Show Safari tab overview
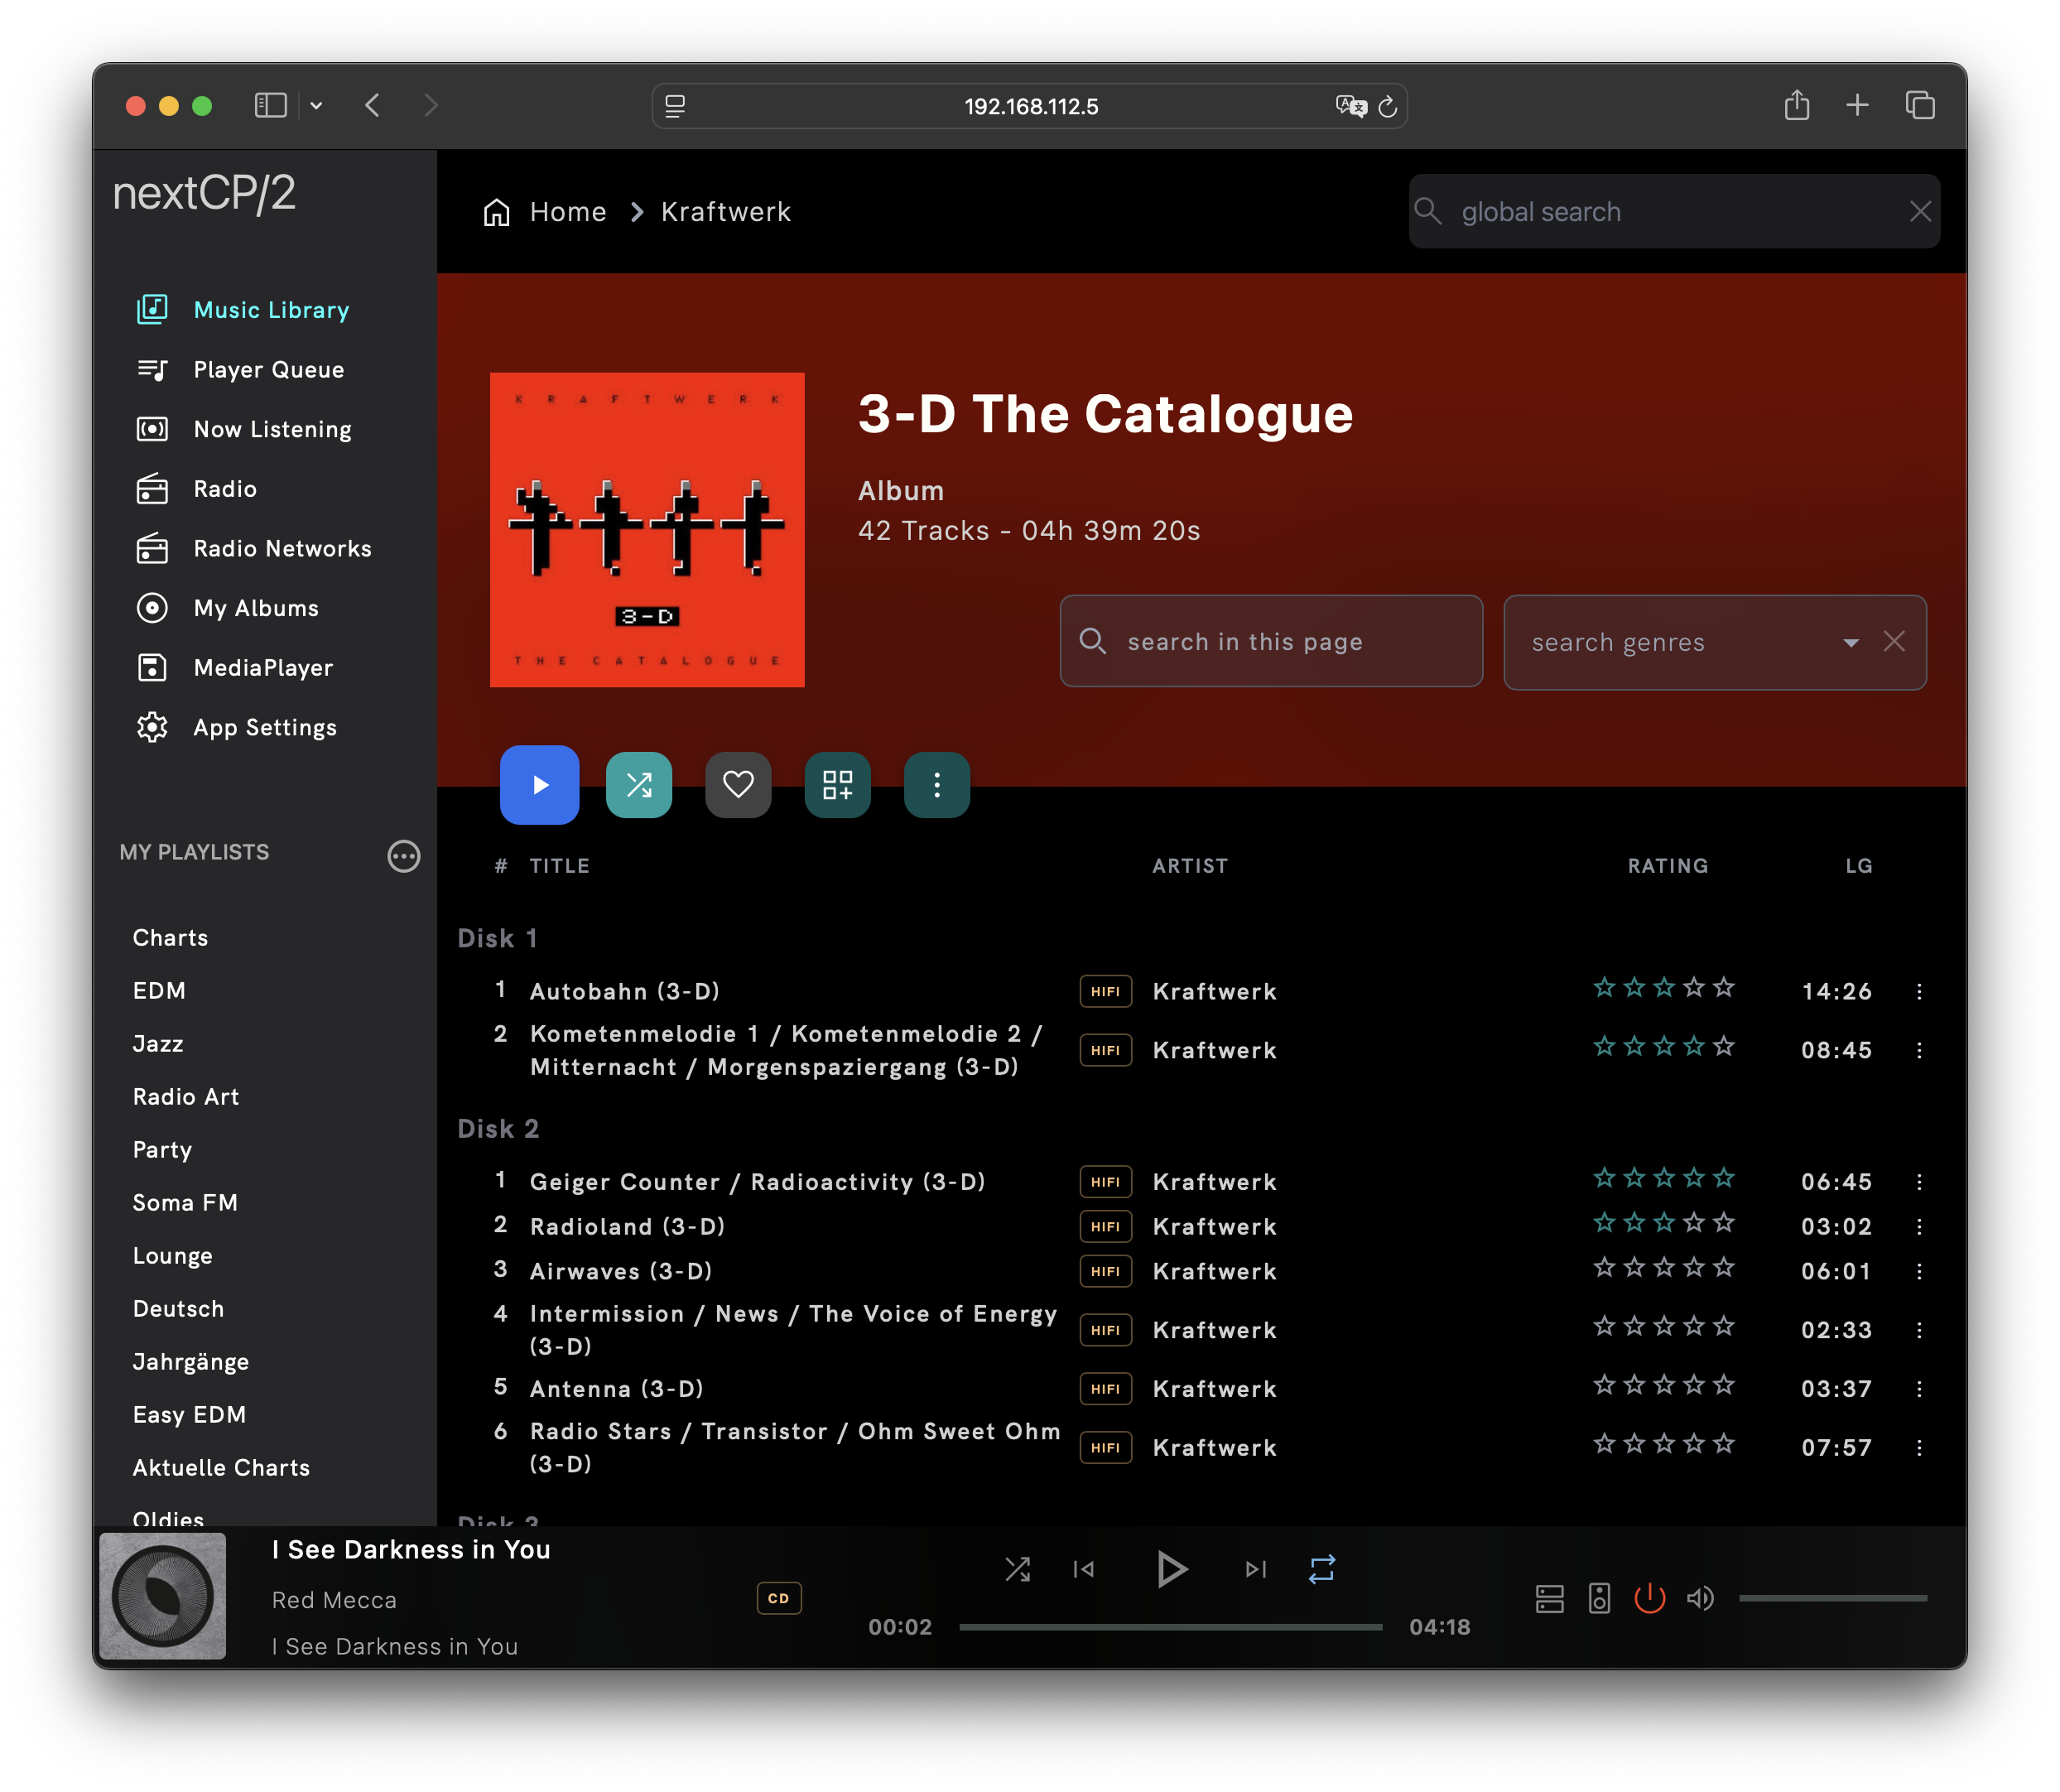Image resolution: width=2060 pixels, height=1792 pixels. 1919,105
